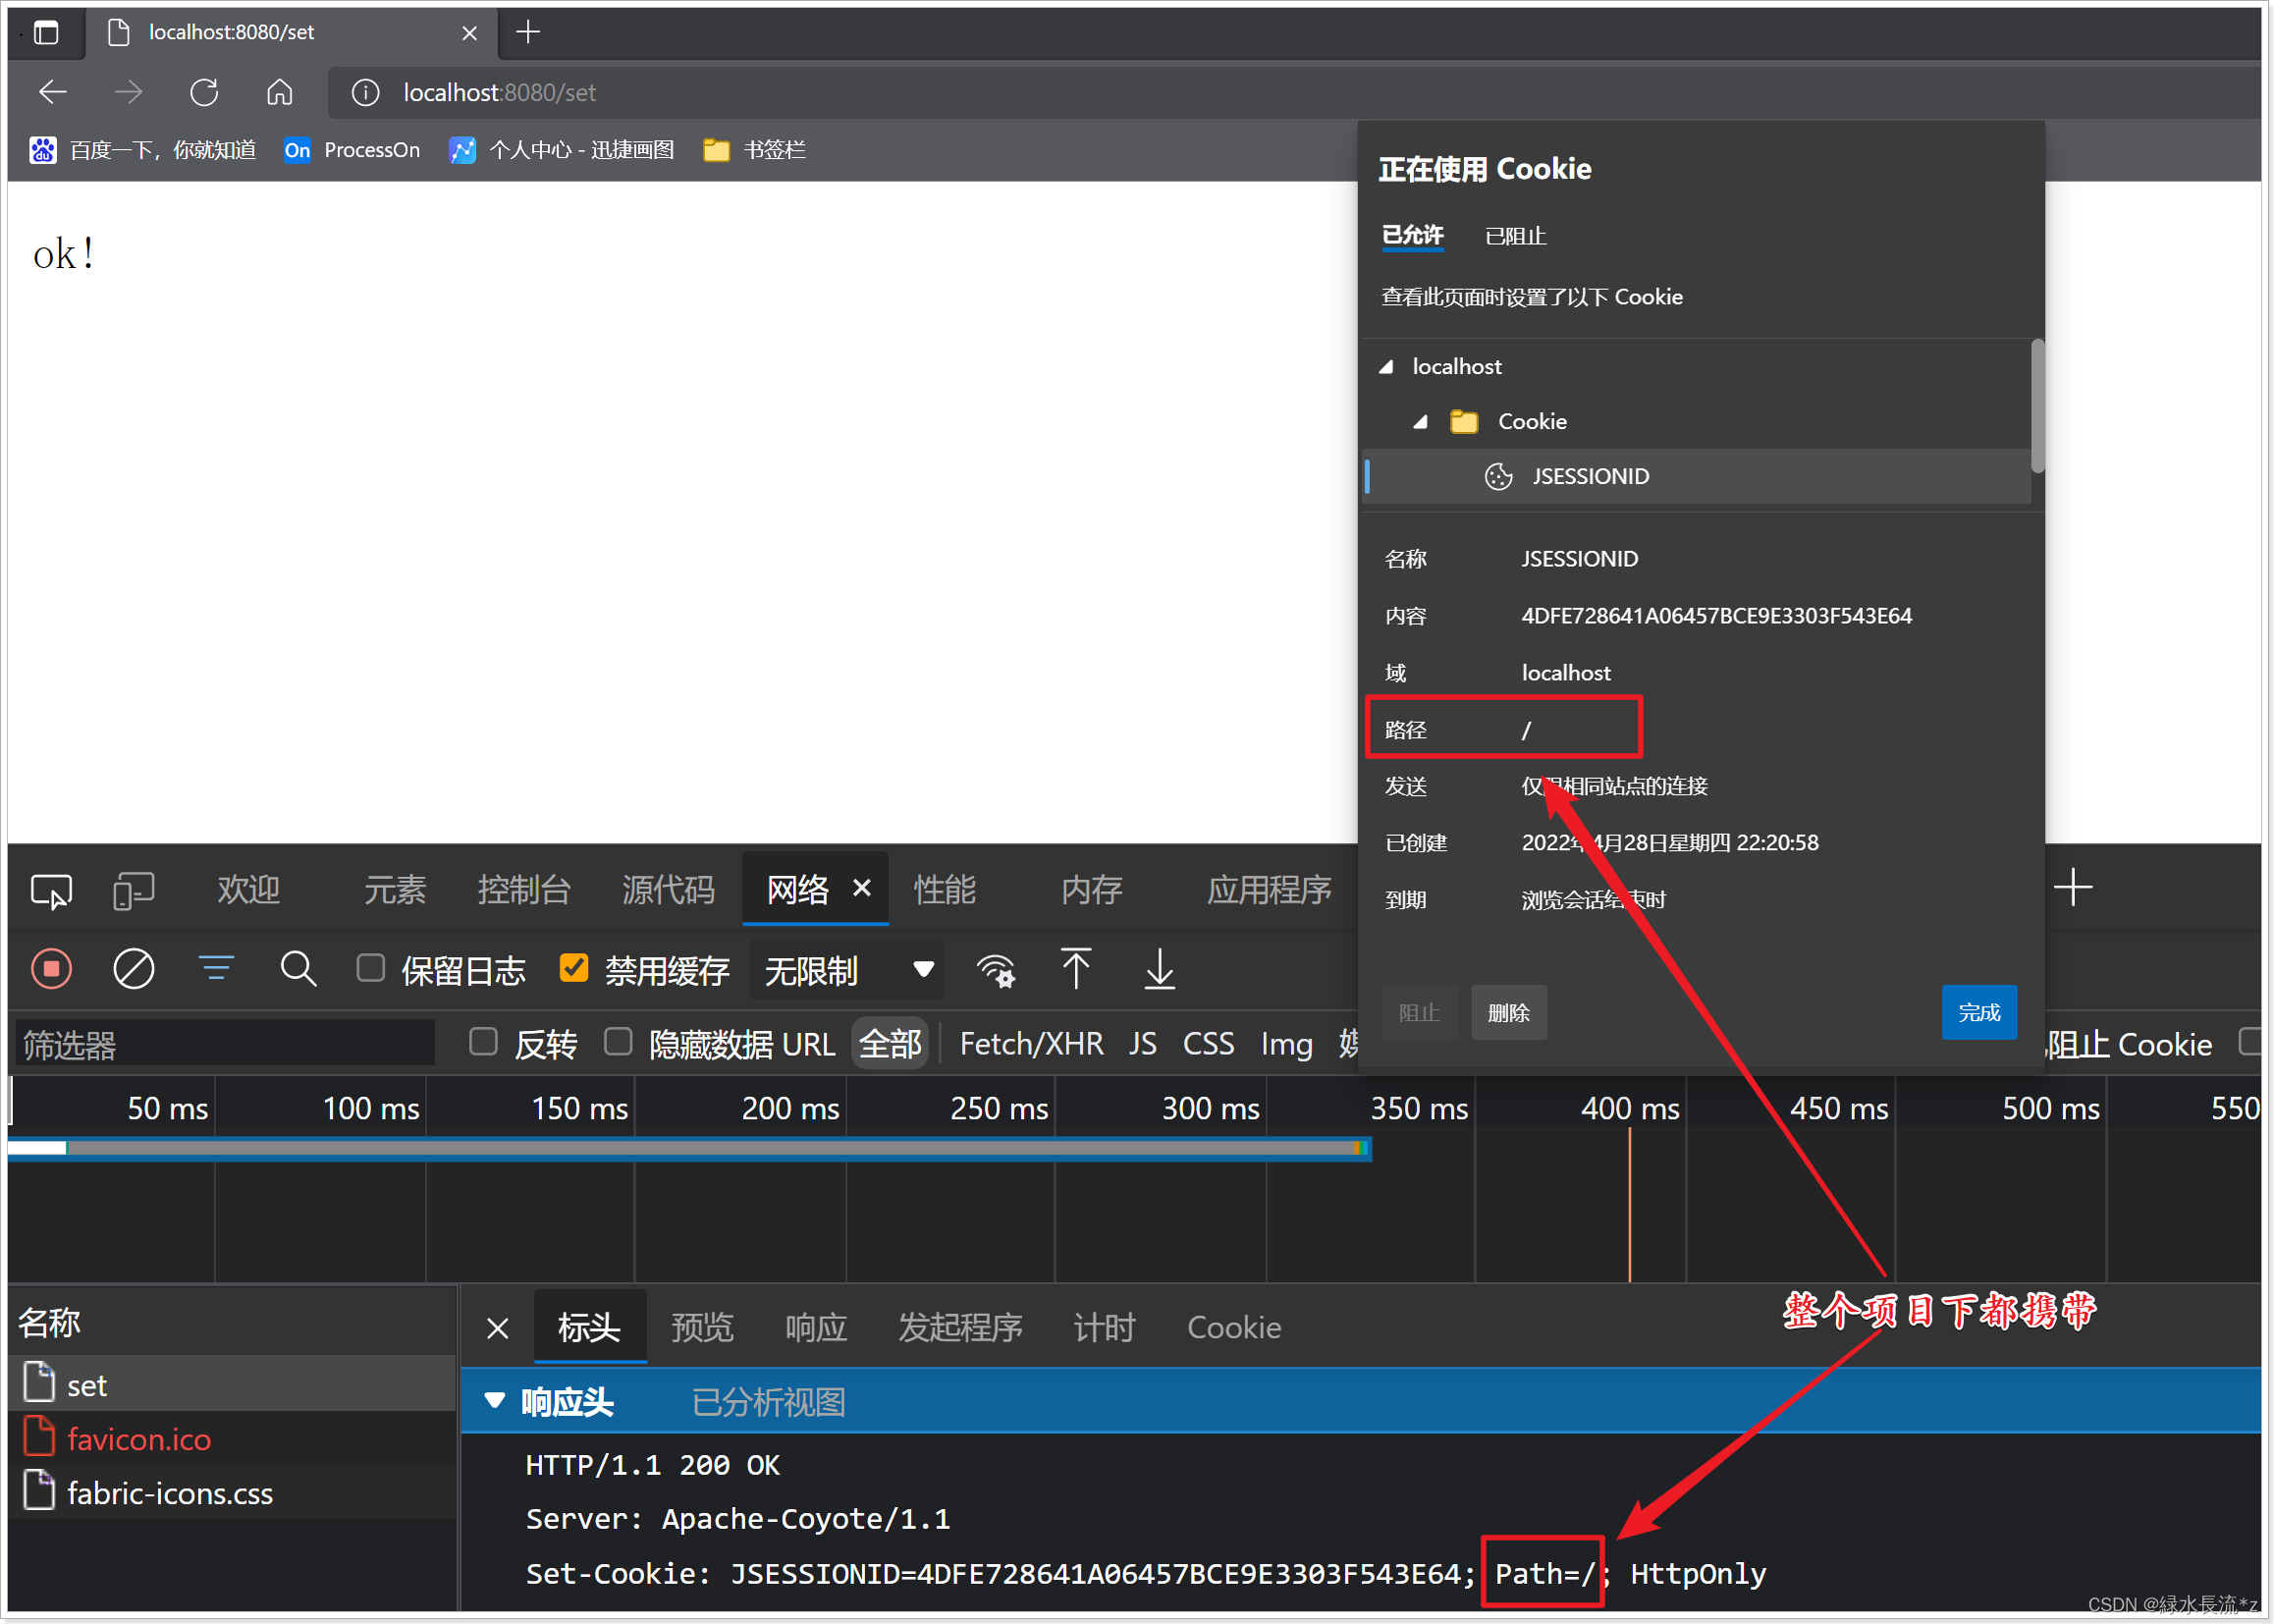Click the 已分析视图 link
The height and width of the screenshot is (1624, 2274).
(x=769, y=1402)
